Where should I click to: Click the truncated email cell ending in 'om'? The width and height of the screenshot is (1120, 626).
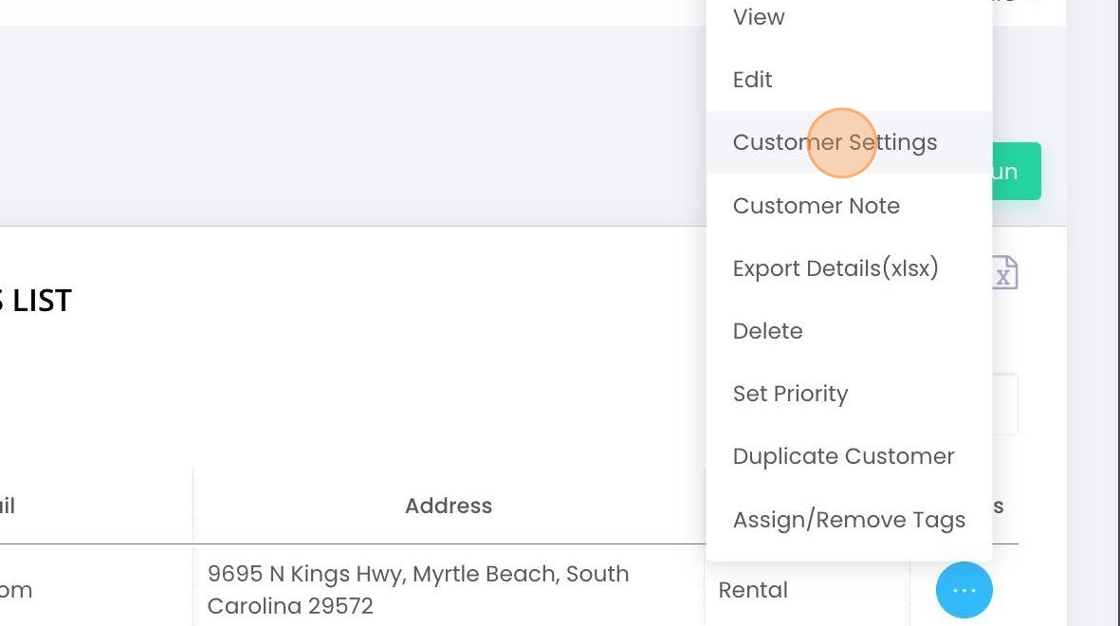point(16,590)
